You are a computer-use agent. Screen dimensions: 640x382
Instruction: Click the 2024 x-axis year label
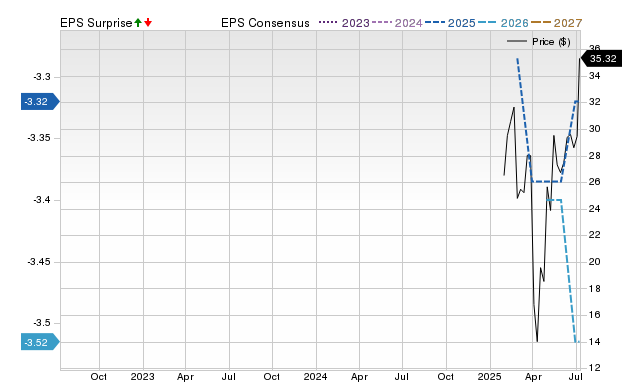(x=315, y=376)
